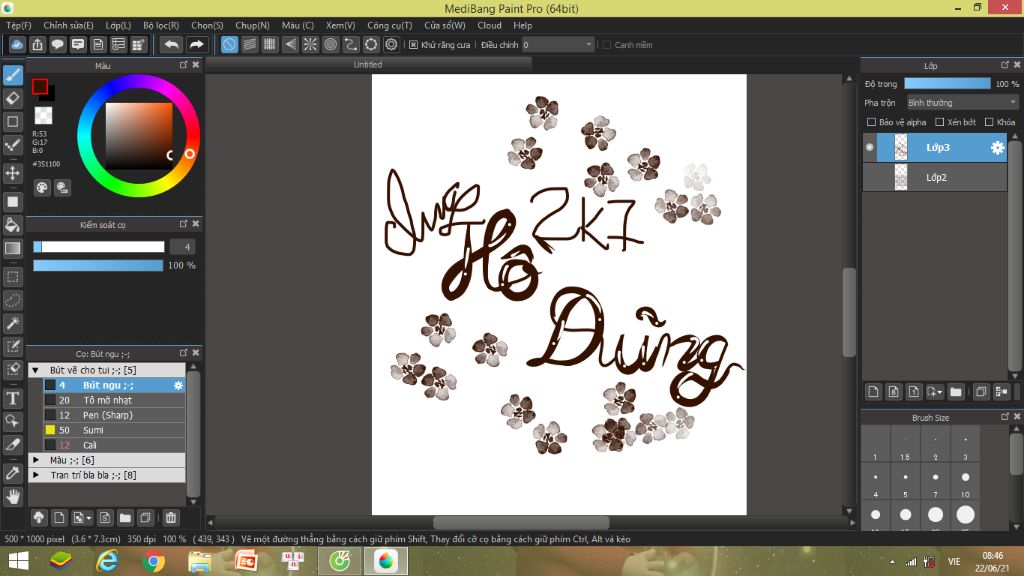Expand the Tran trí bla bla brush group
The image size is (1024, 576).
[36, 475]
